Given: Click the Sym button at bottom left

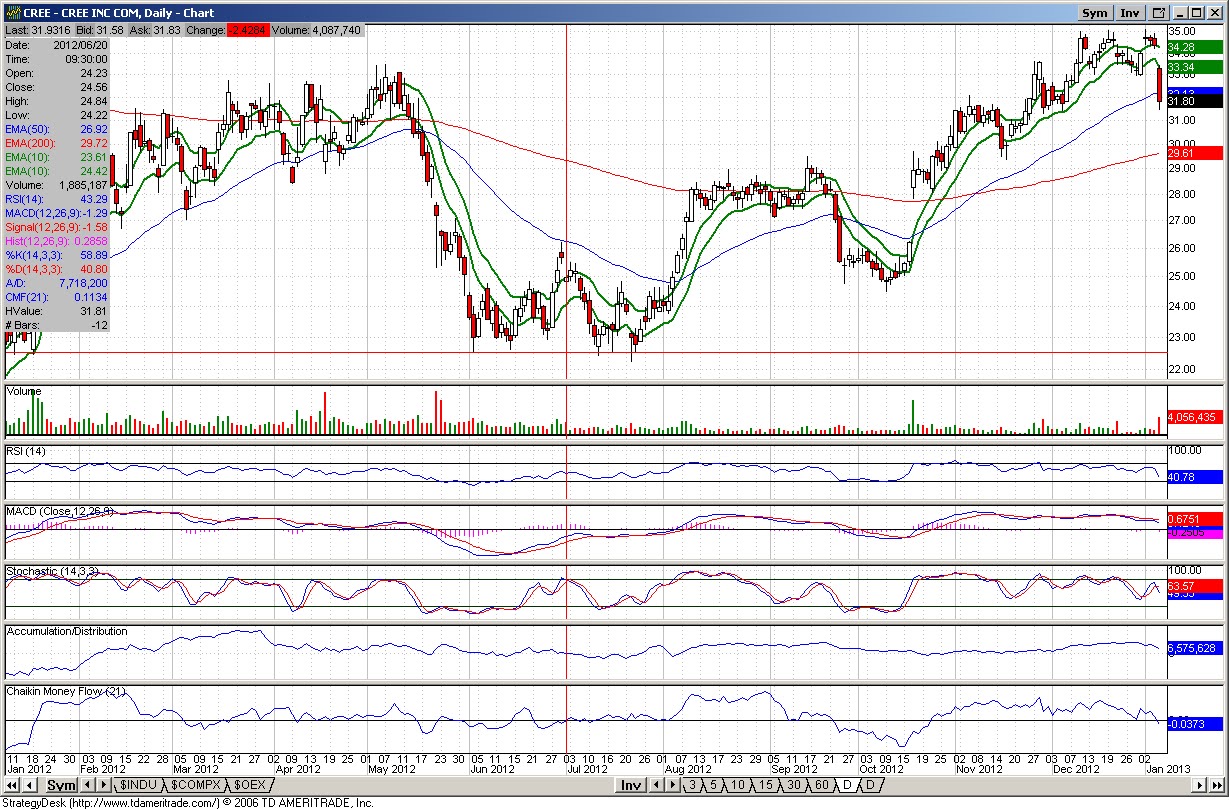Looking at the screenshot, I should [x=62, y=785].
